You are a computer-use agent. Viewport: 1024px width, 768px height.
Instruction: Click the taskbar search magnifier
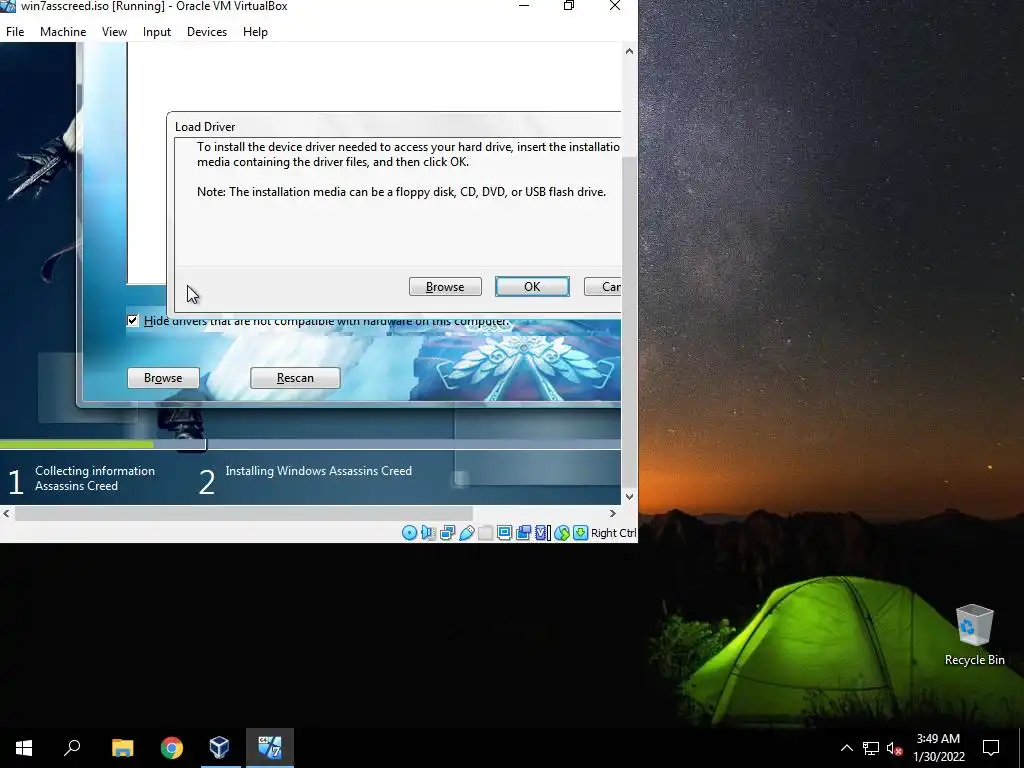point(72,748)
